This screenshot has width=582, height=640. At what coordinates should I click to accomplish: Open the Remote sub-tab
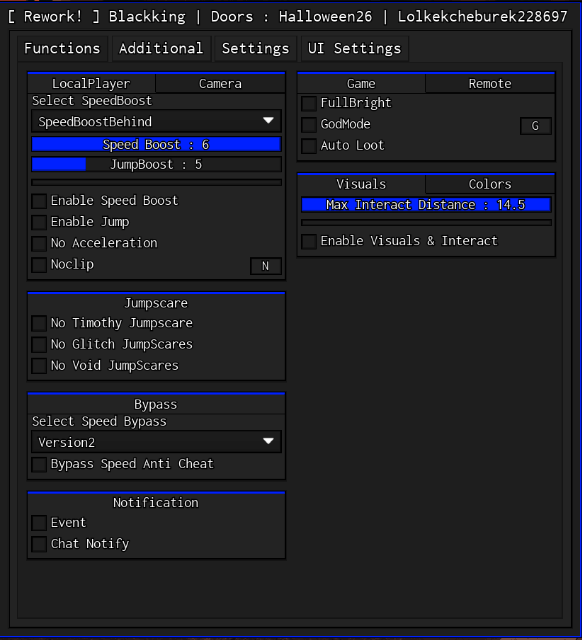(490, 84)
